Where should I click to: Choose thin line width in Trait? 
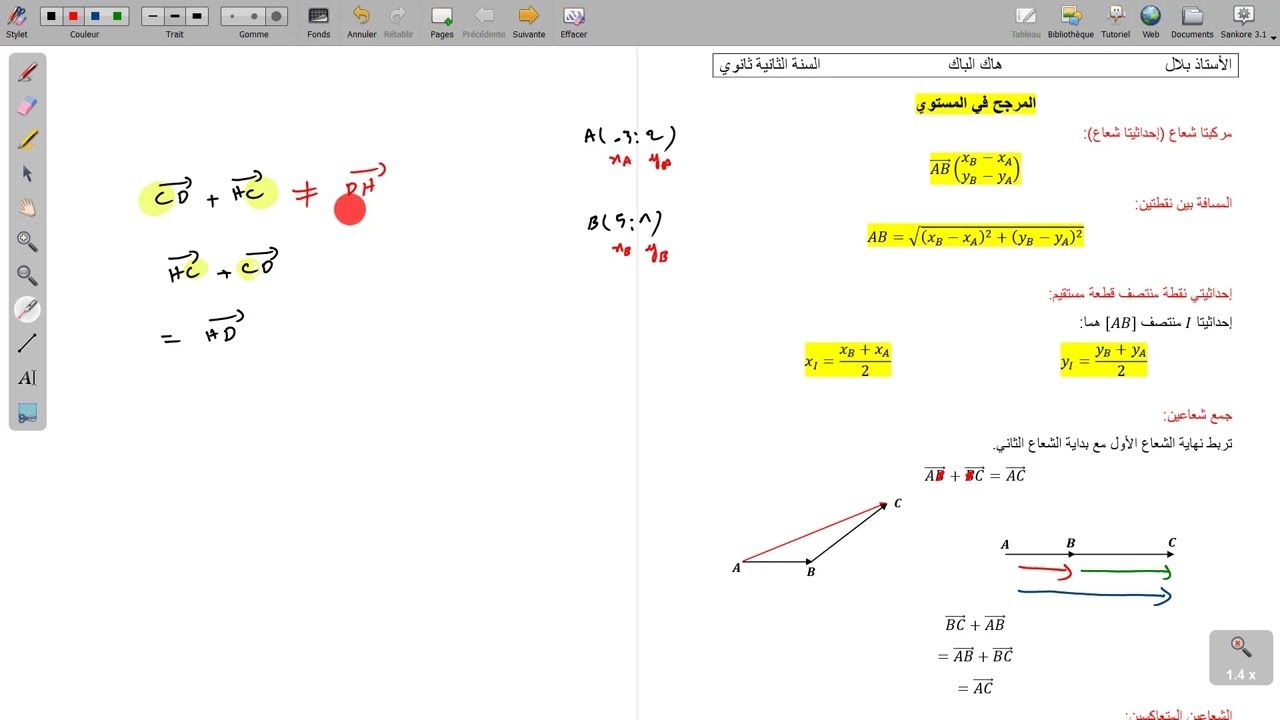[x=152, y=16]
